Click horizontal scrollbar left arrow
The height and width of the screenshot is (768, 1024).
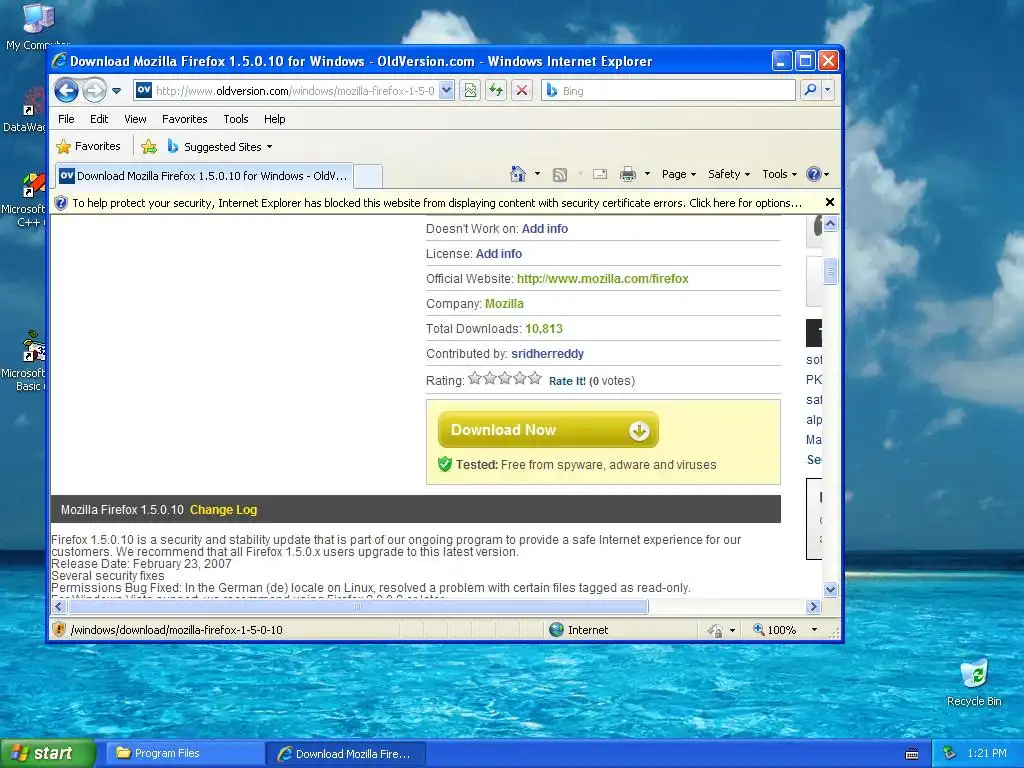point(59,607)
